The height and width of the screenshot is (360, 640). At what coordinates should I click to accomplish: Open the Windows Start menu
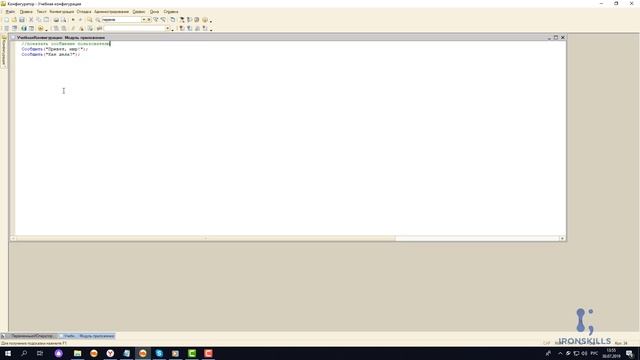8,353
